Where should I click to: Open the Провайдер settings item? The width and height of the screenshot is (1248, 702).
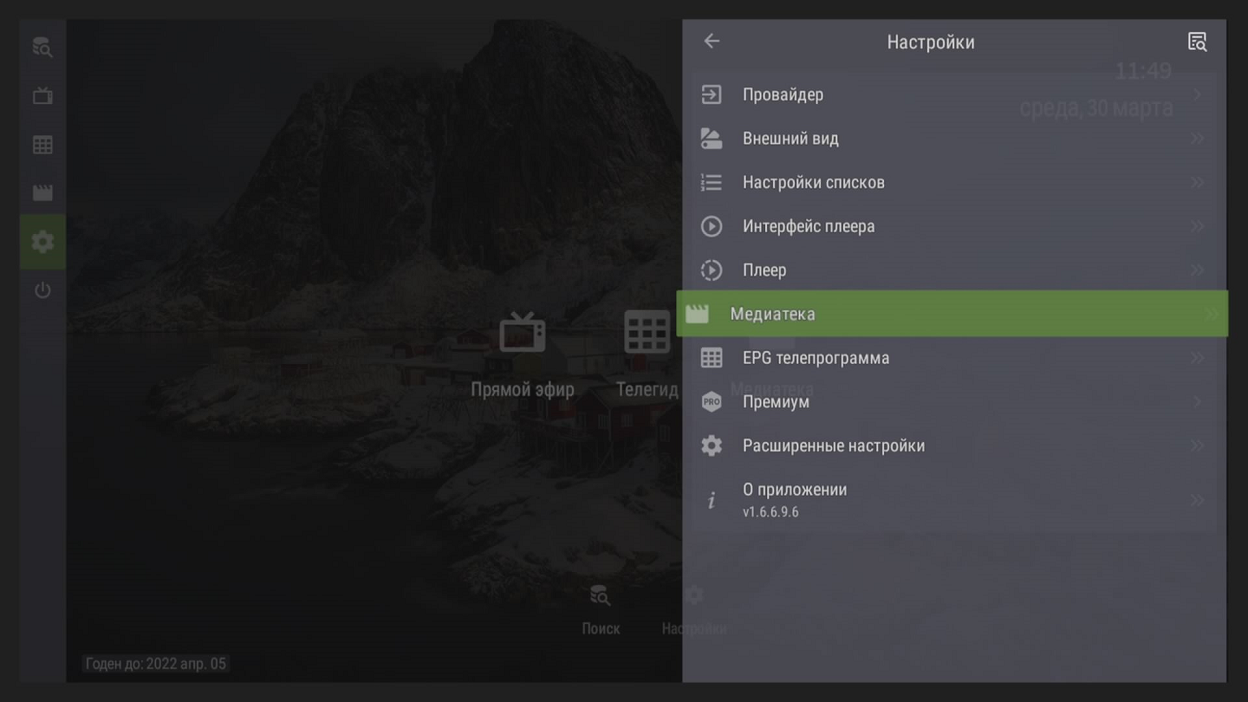click(783, 95)
